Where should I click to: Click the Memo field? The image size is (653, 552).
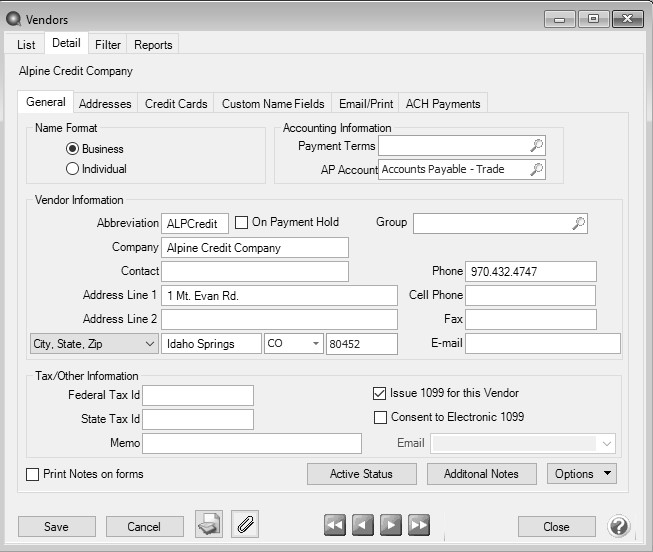(252, 443)
